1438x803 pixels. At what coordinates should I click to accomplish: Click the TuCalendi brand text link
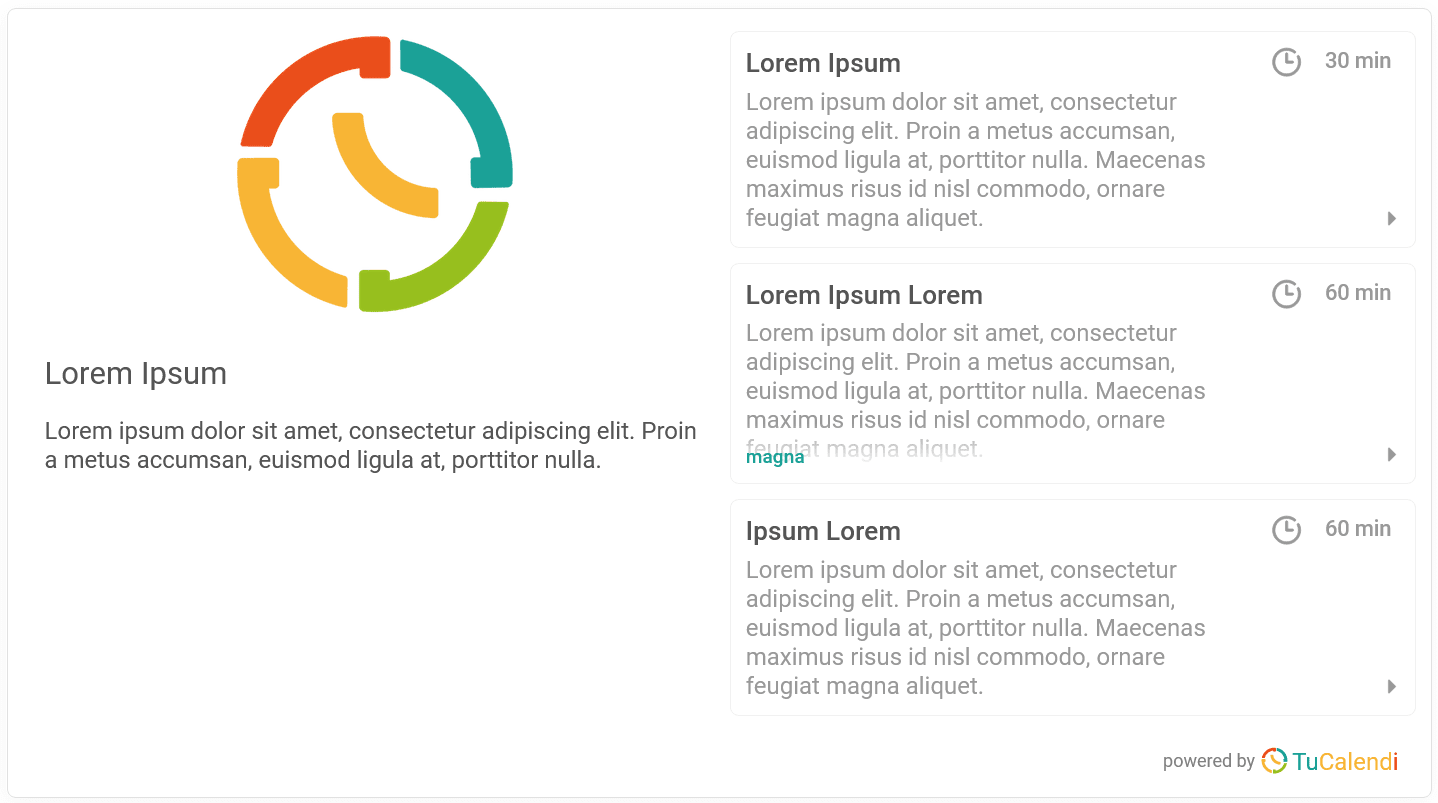tap(1345, 762)
